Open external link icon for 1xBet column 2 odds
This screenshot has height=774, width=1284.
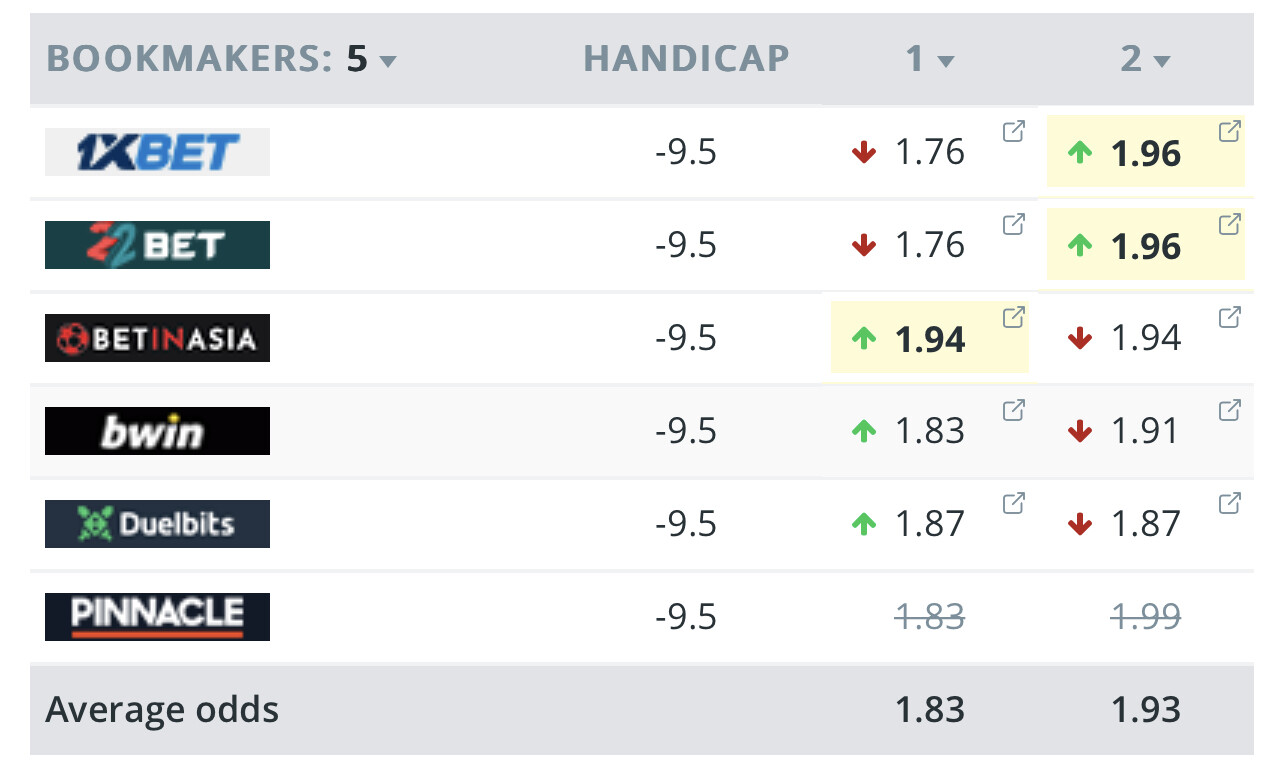[x=1229, y=131]
